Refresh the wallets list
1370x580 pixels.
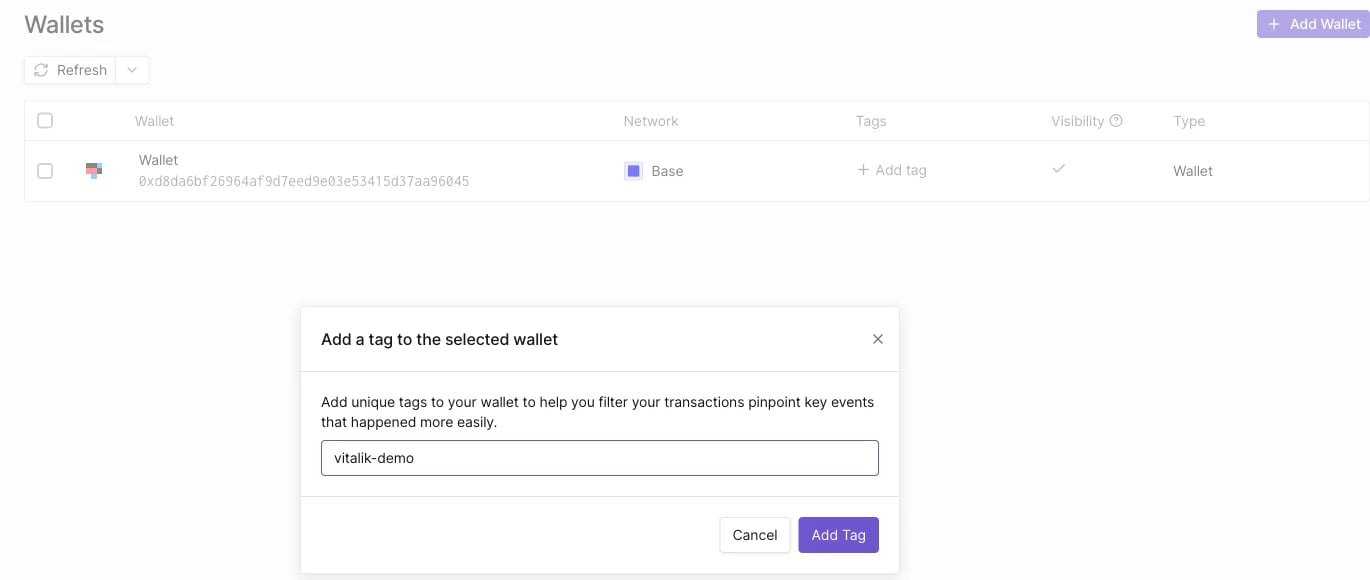point(70,70)
